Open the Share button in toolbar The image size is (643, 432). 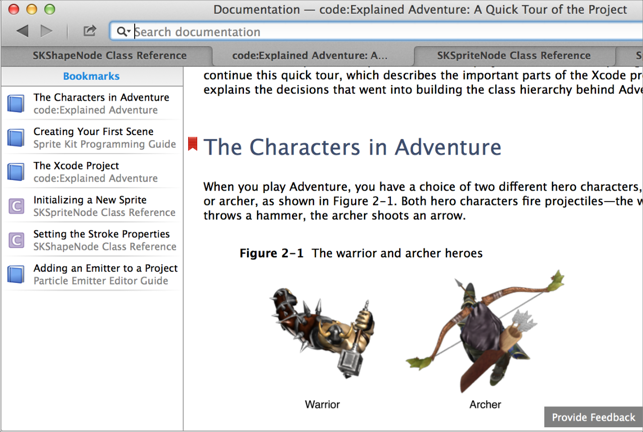click(89, 31)
